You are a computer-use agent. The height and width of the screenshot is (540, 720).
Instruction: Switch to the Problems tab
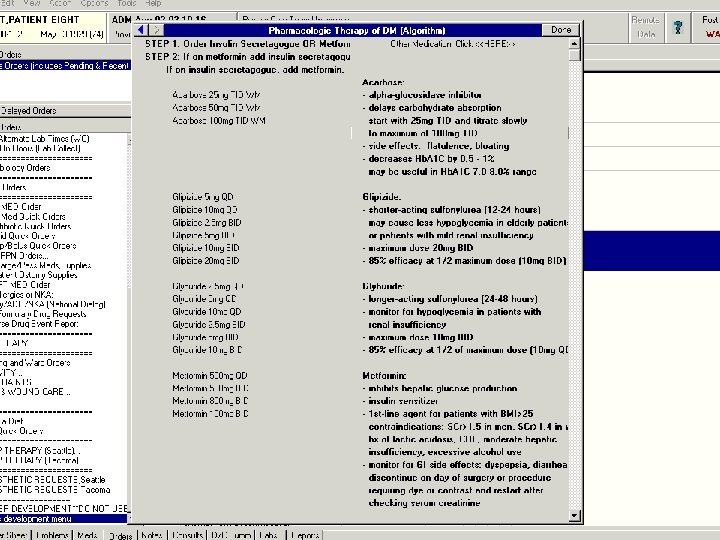point(52,535)
